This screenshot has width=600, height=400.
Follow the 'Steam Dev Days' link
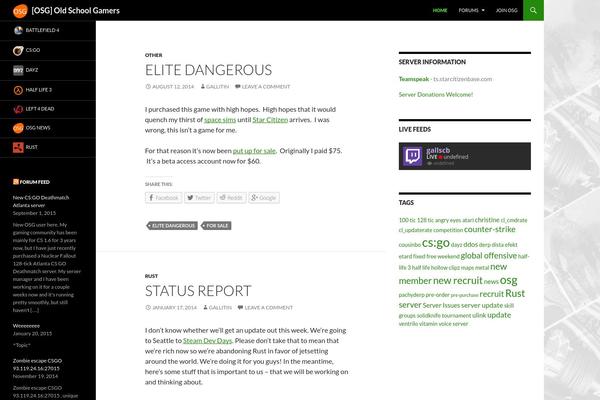(x=207, y=341)
